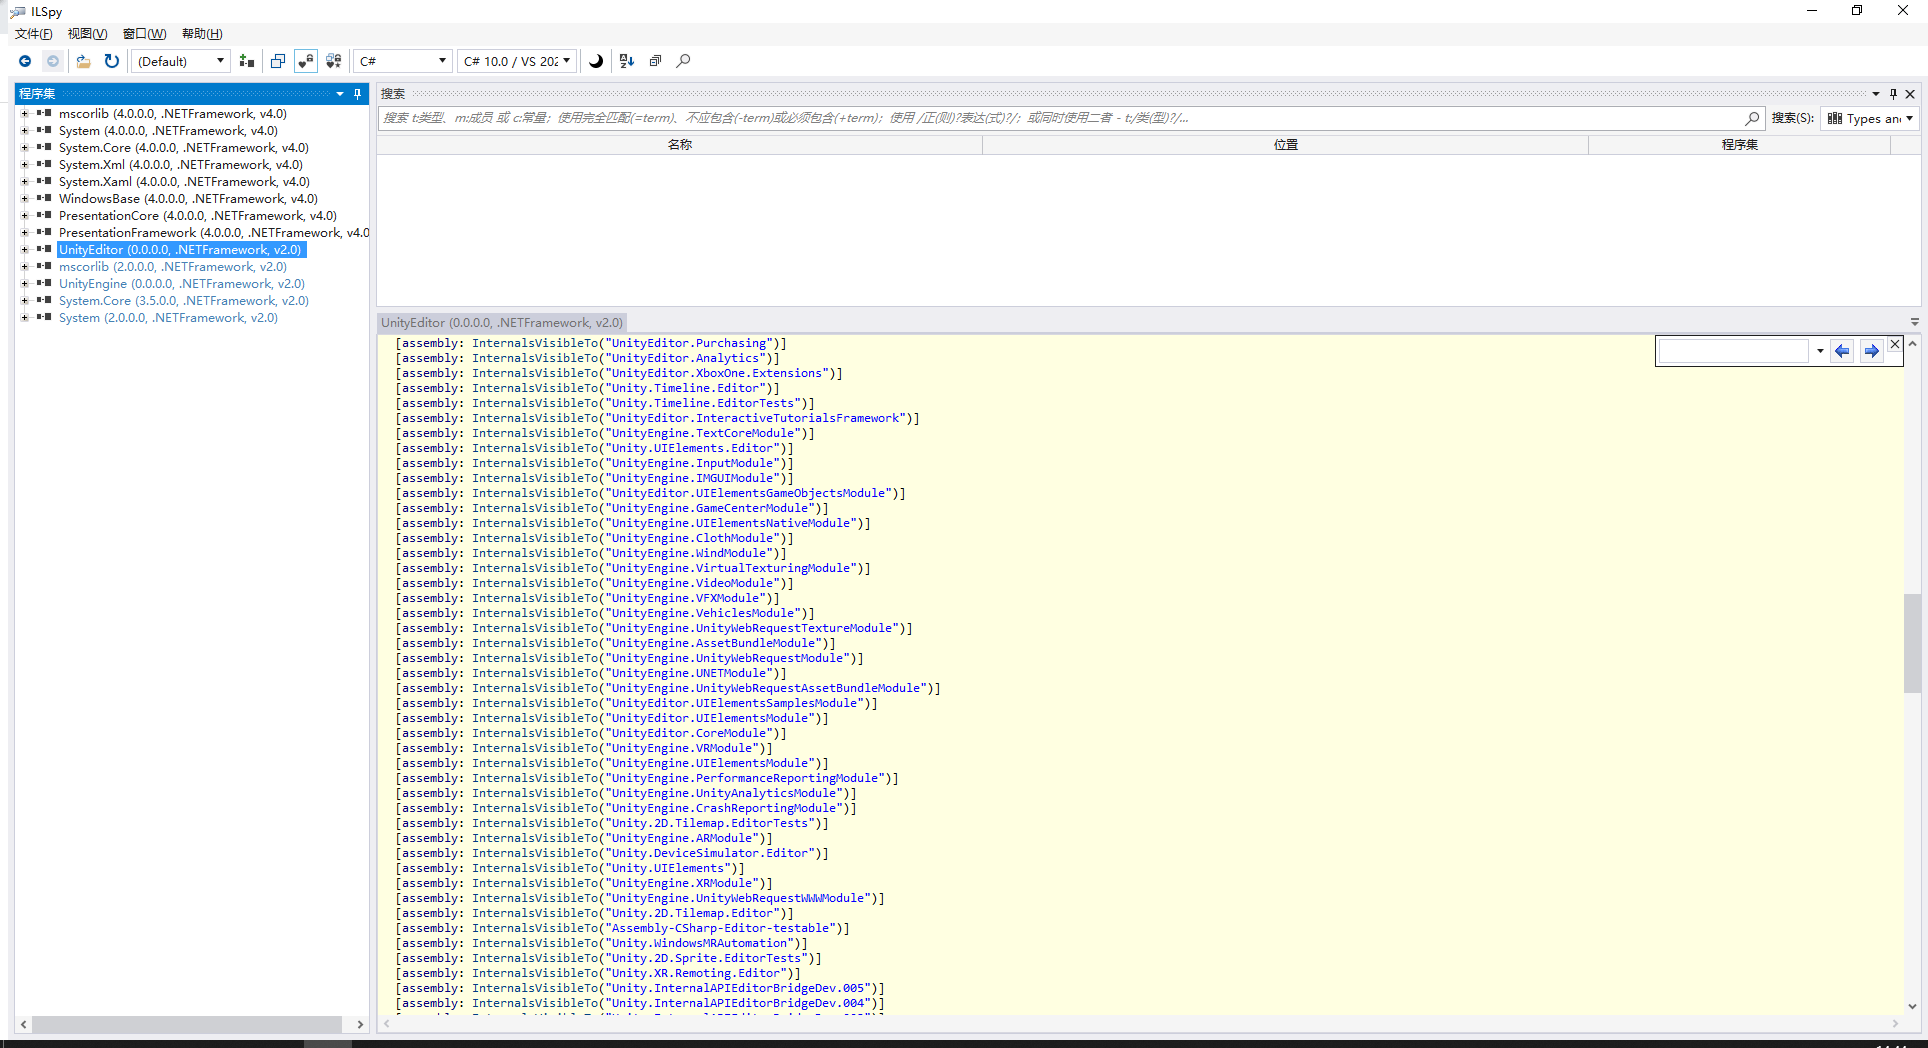1928x1048 pixels.
Task: Click find previous arrow in code view
Action: 1842,351
